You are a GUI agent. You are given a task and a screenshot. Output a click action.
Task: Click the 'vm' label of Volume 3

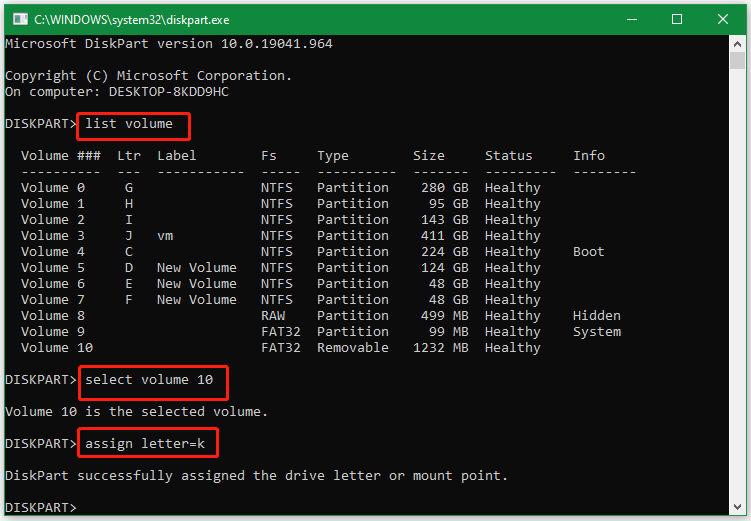pos(165,236)
